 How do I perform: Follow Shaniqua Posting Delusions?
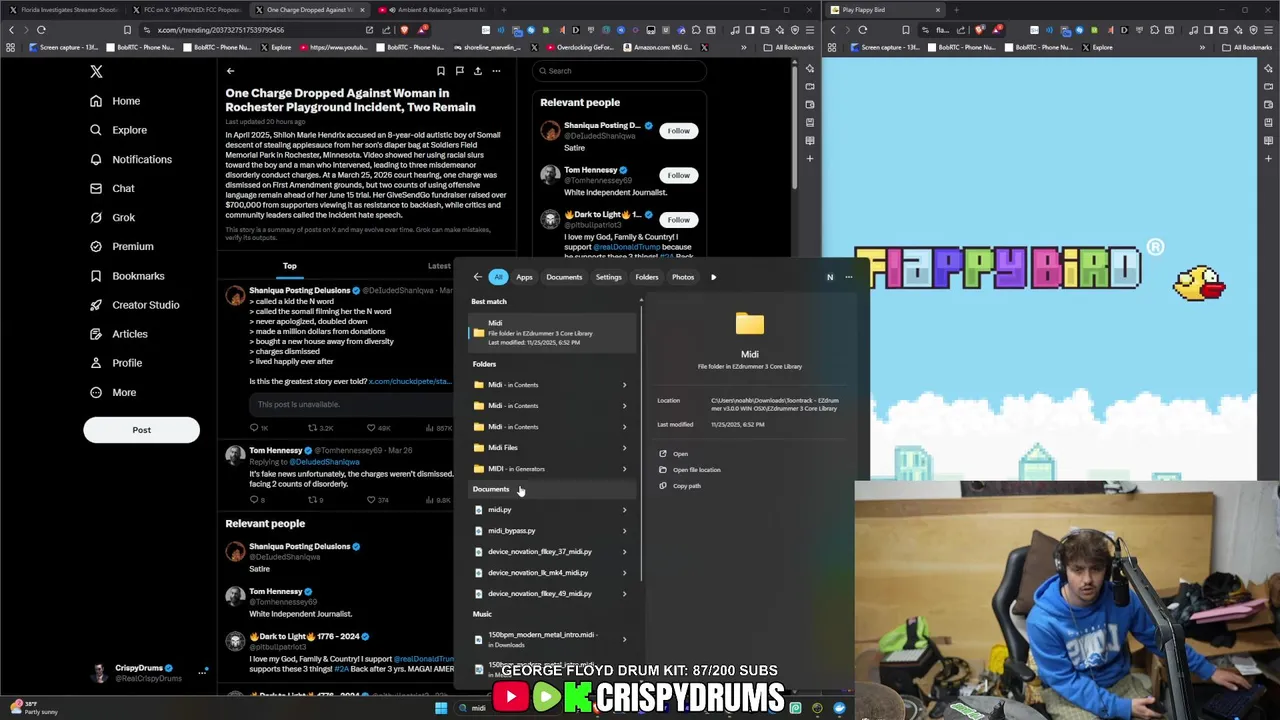[679, 131]
